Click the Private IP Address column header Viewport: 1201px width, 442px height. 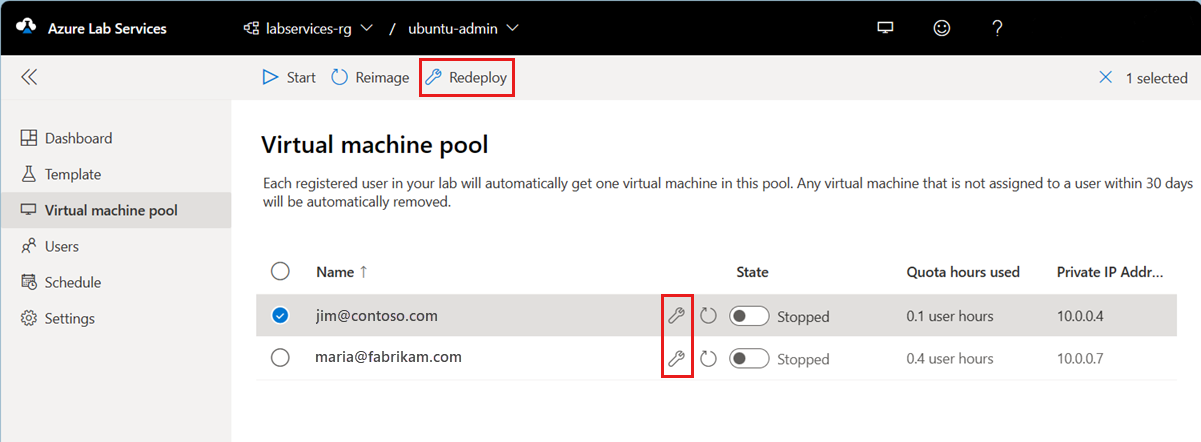click(x=1111, y=272)
